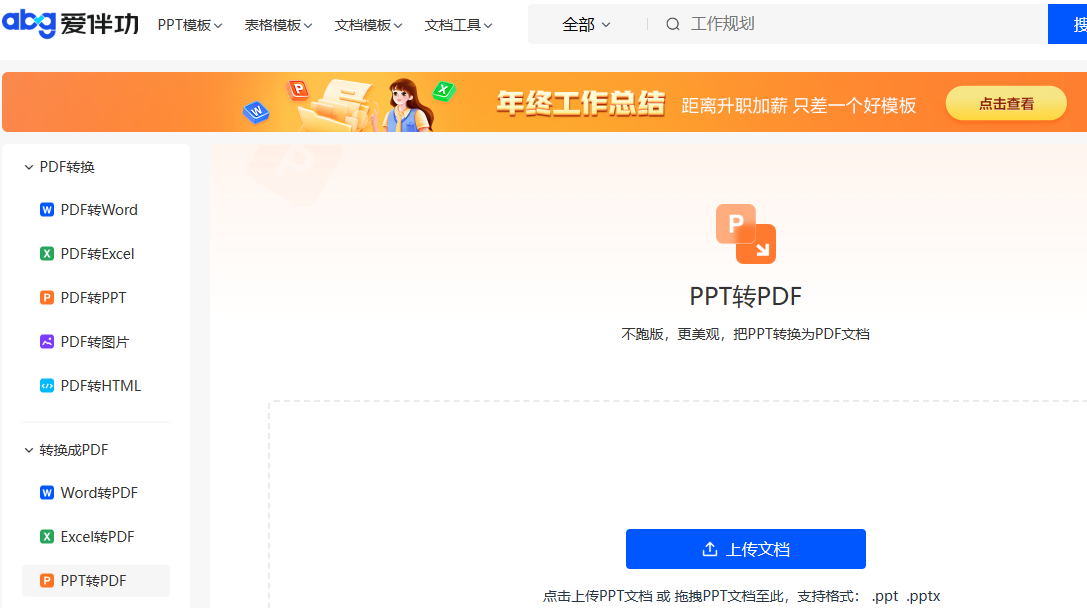Open the 表格模板 menu
The width and height of the screenshot is (1087, 608).
coord(278,23)
